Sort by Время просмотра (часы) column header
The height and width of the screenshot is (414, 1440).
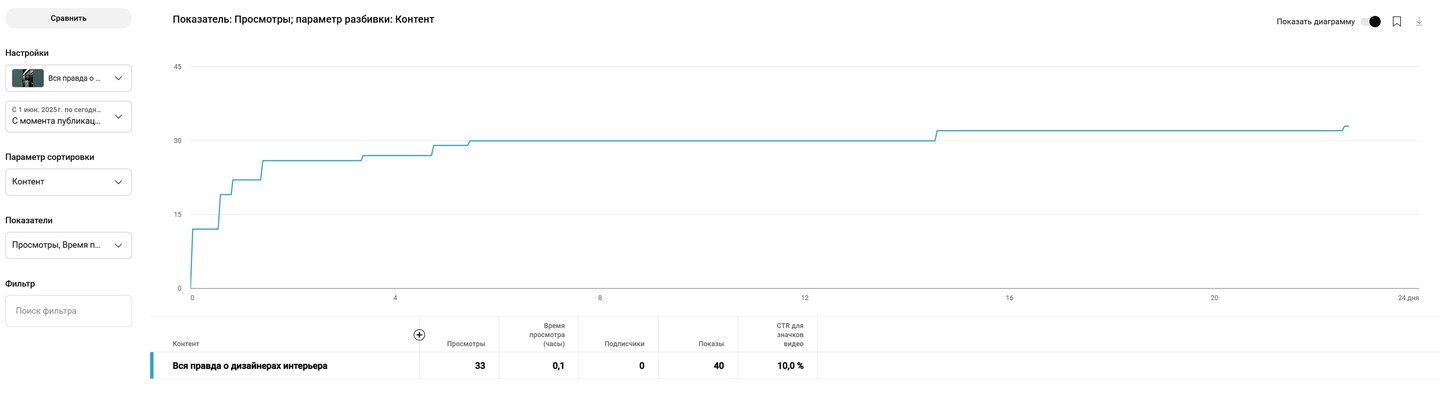coord(547,335)
